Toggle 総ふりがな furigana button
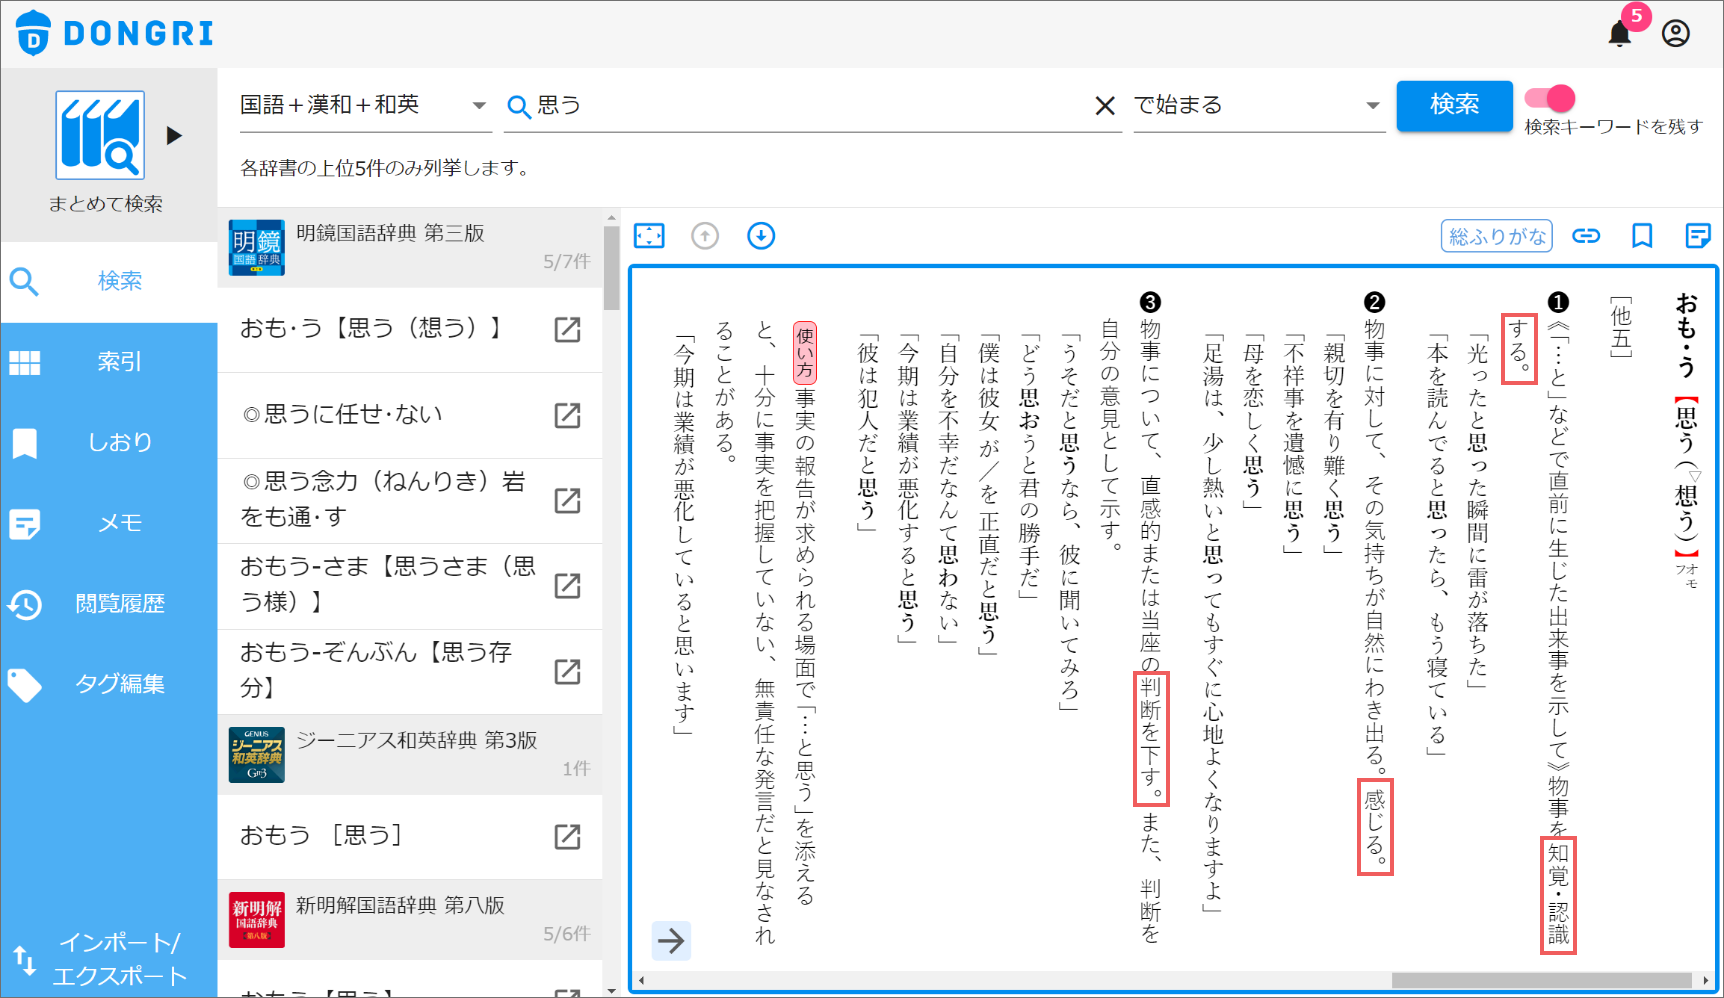 tap(1496, 236)
